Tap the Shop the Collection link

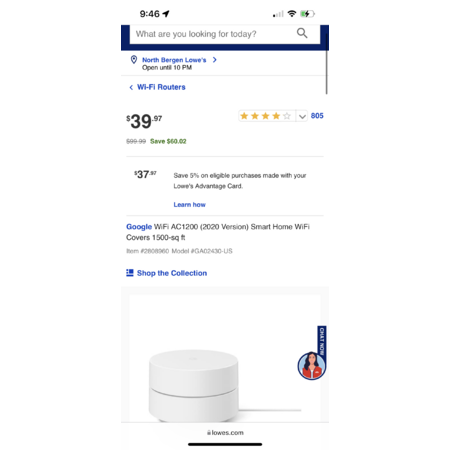[172, 273]
